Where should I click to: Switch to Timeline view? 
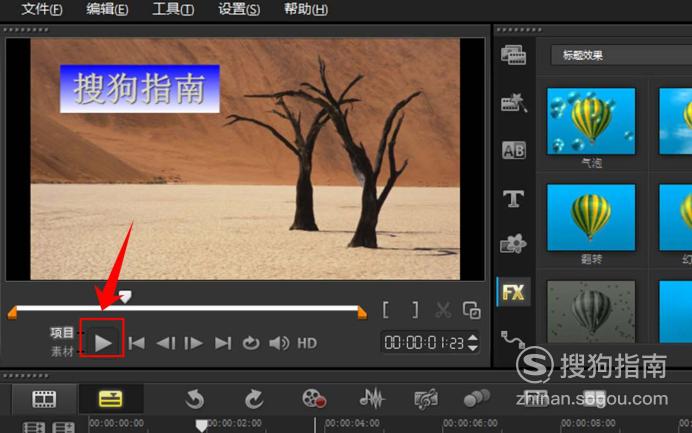click(110, 399)
